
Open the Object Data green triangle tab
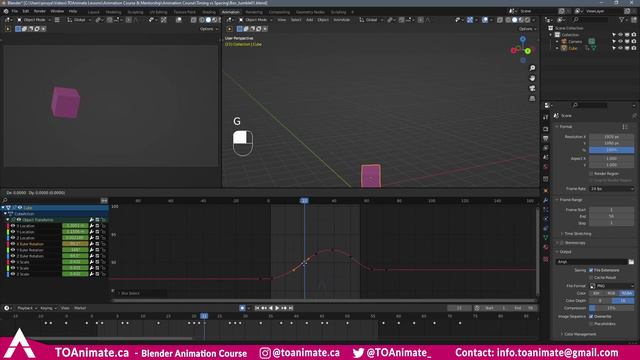click(x=546, y=237)
